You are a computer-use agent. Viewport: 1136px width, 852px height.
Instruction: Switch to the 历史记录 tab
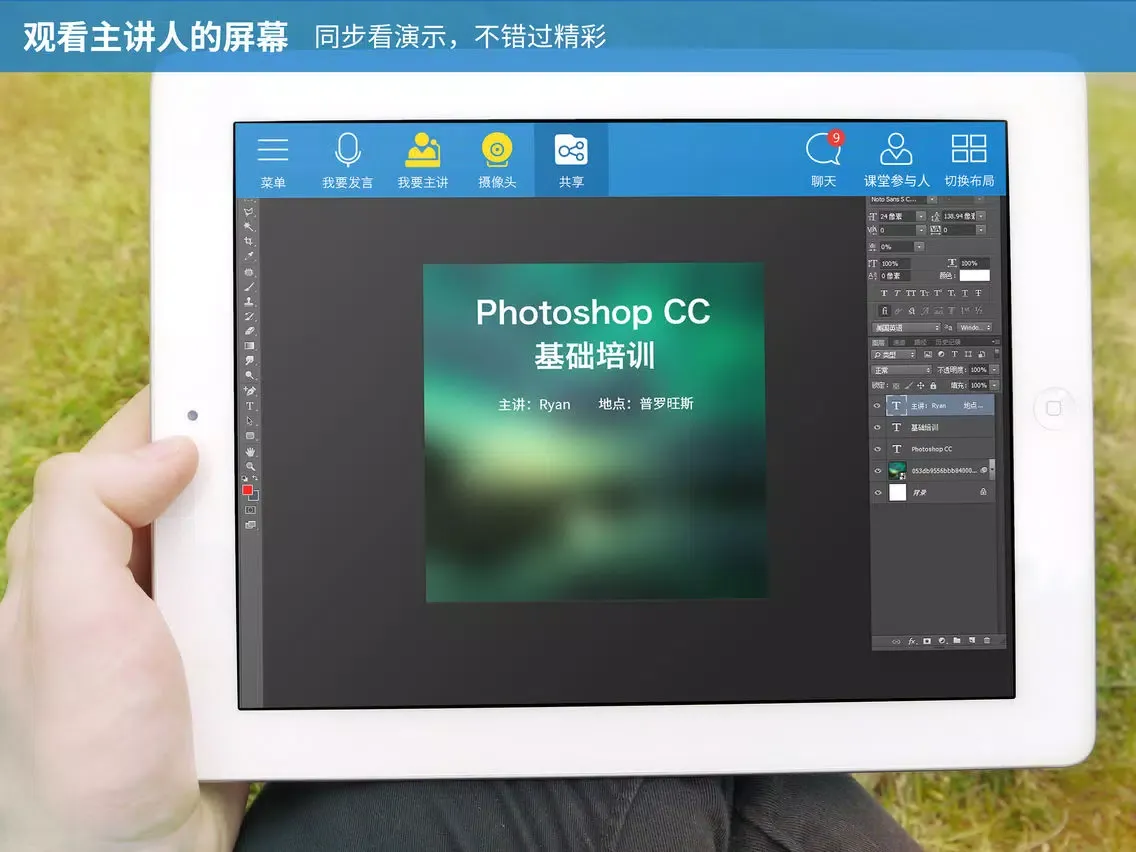click(948, 342)
